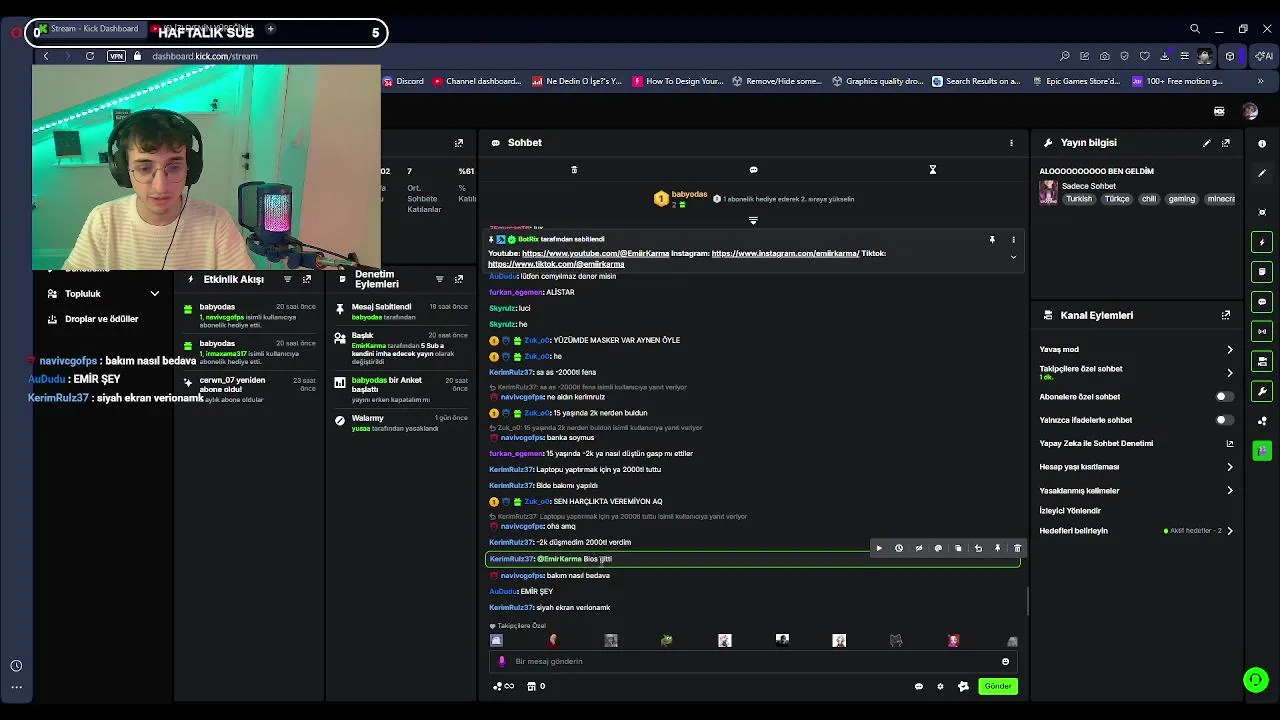
Task: Open the pinned message options menu
Action: [1013, 240]
